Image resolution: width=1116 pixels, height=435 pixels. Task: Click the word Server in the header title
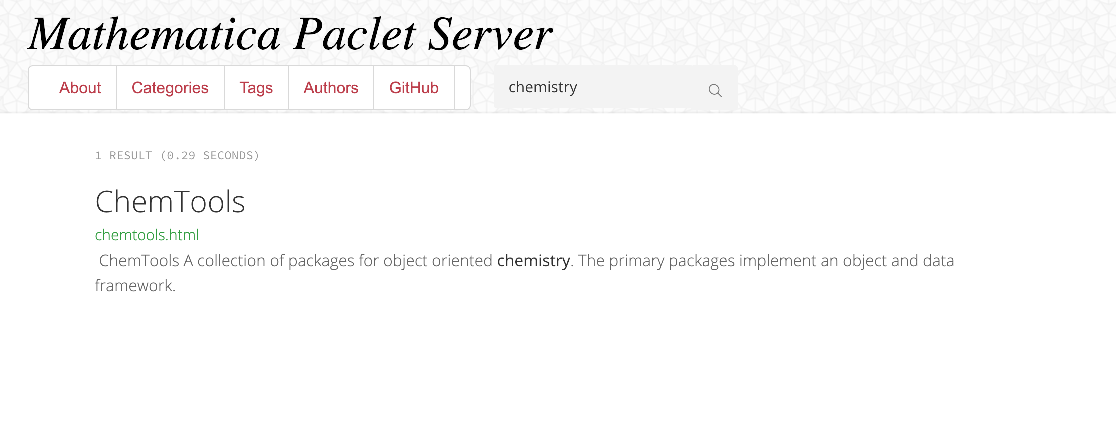pyautogui.click(x=490, y=33)
